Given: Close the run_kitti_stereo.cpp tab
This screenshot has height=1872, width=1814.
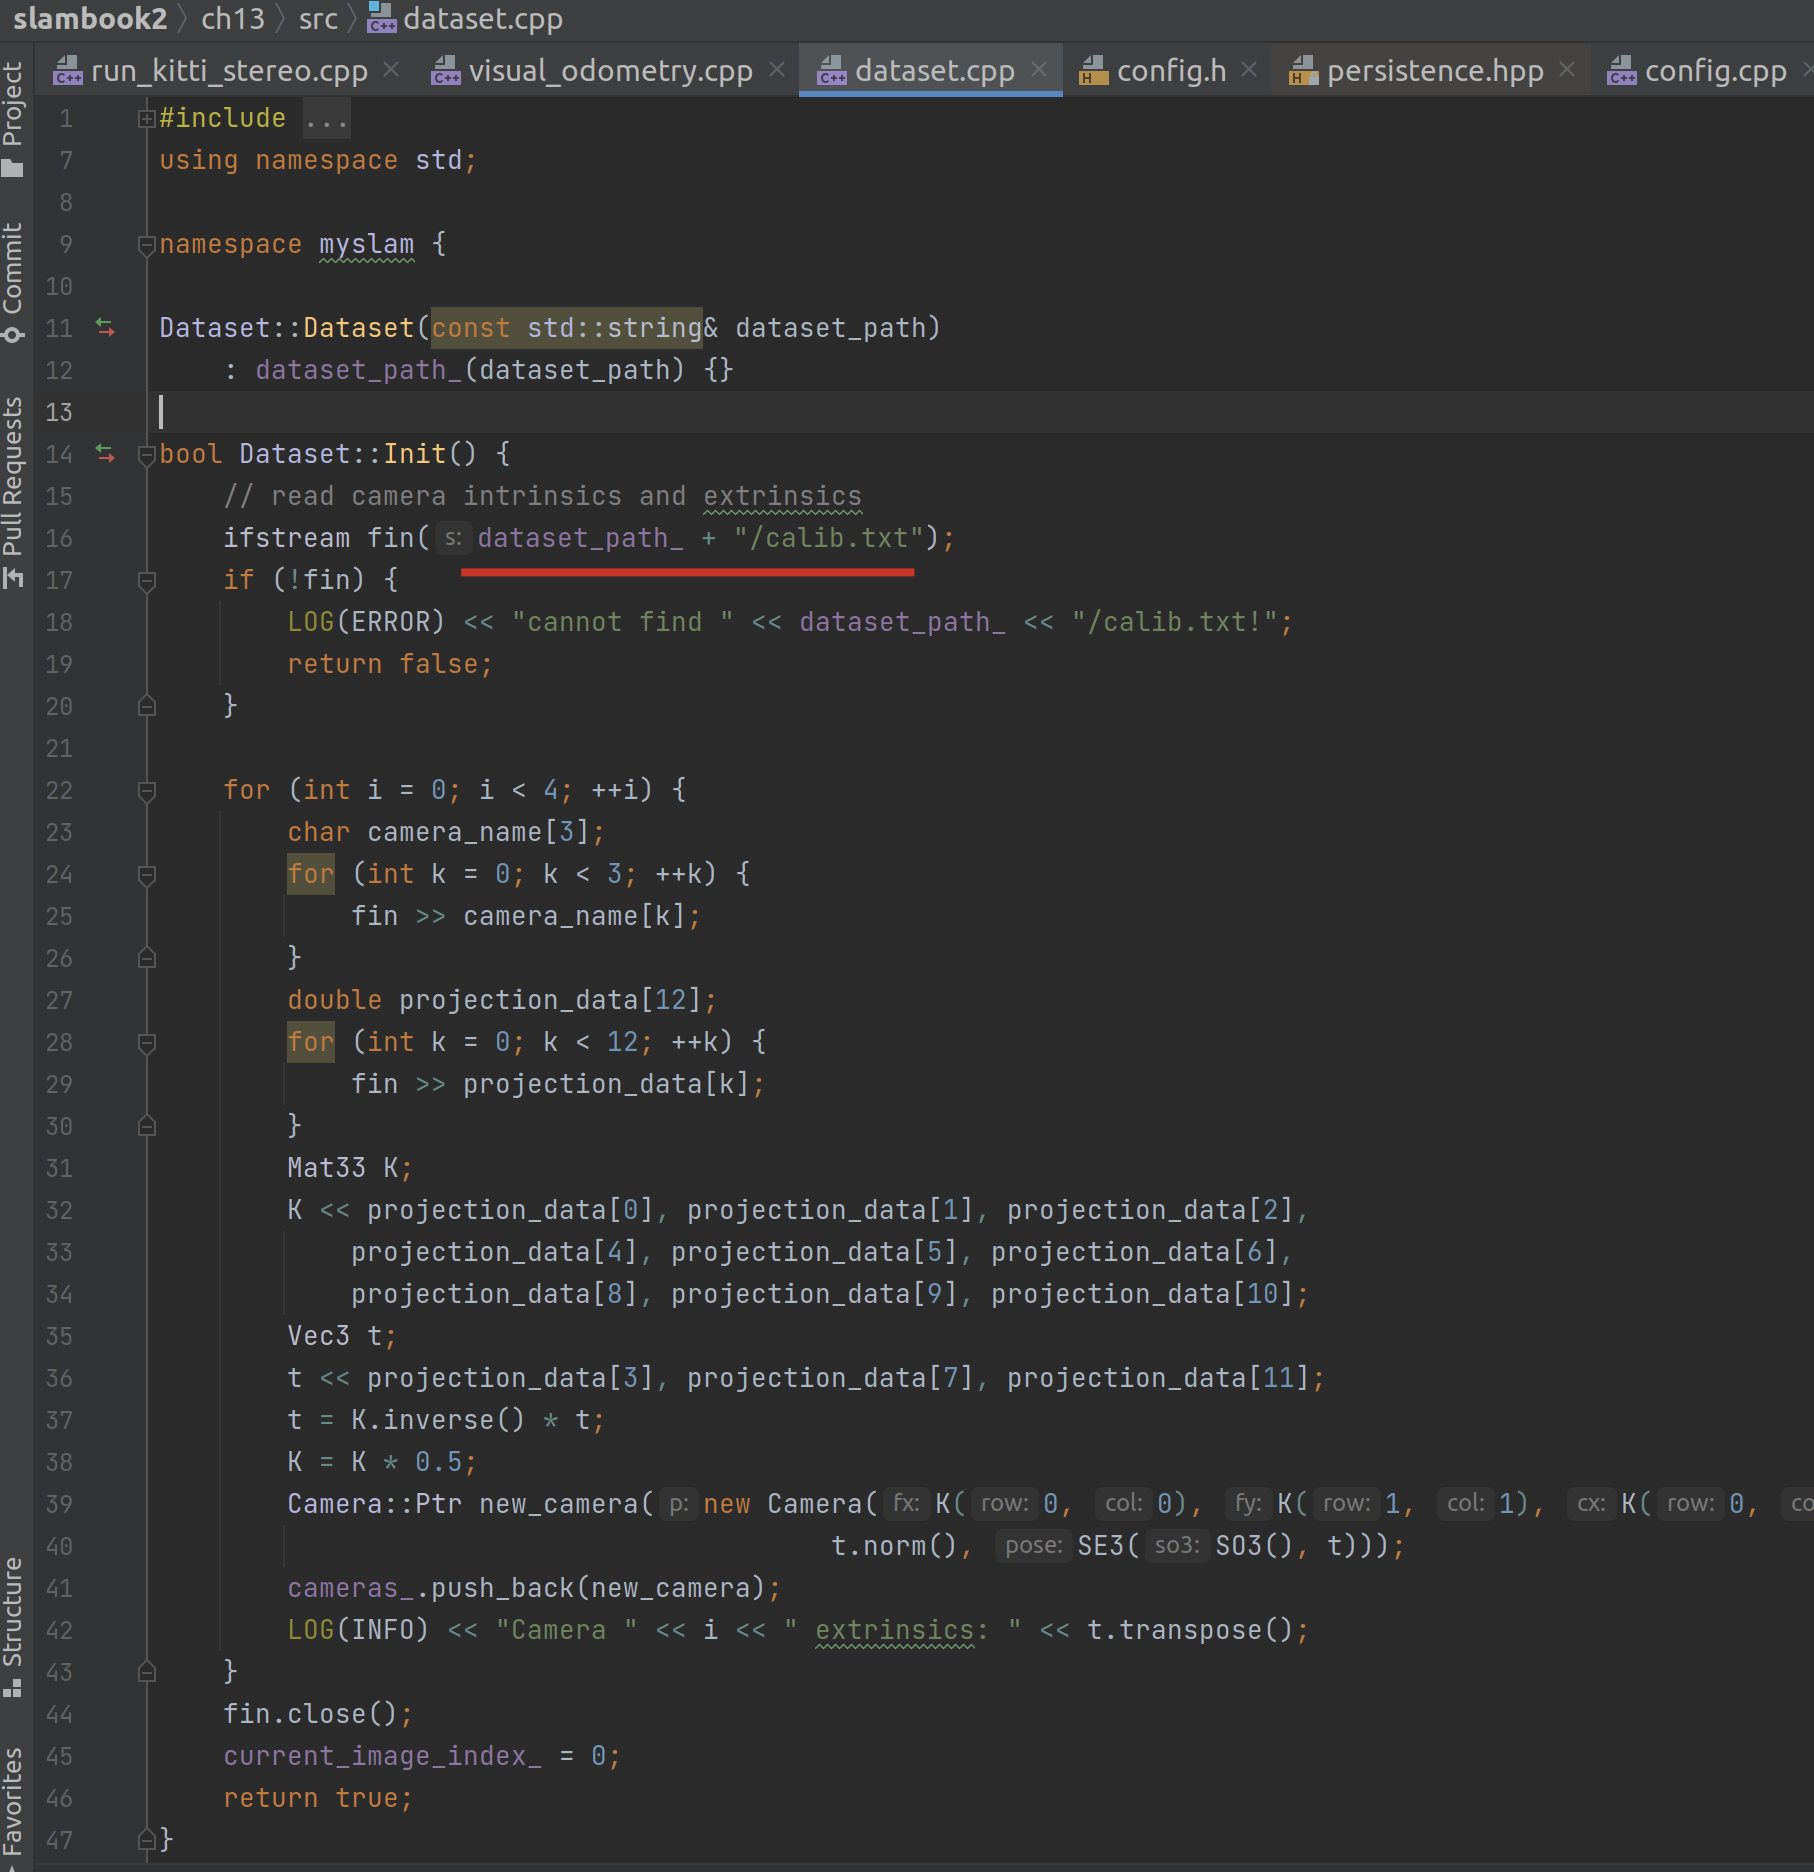Looking at the screenshot, I should pos(392,70).
